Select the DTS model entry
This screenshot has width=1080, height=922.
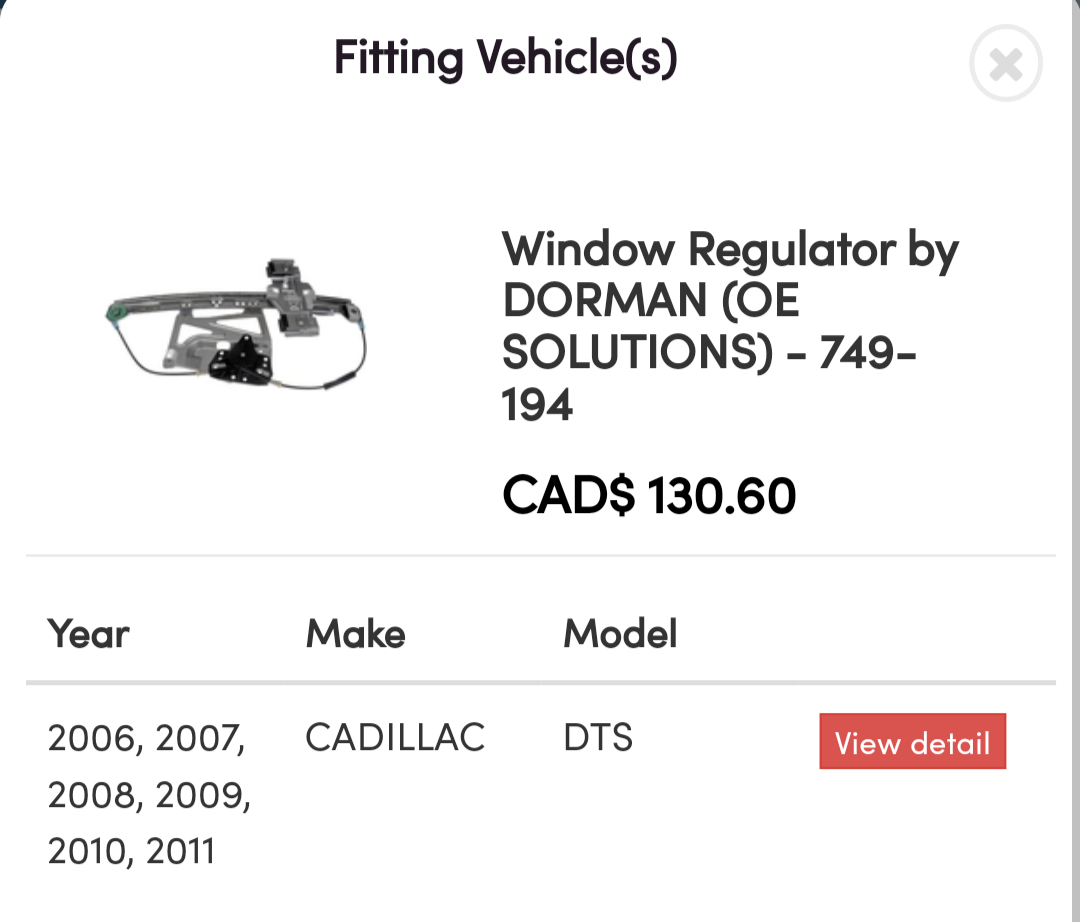(597, 738)
